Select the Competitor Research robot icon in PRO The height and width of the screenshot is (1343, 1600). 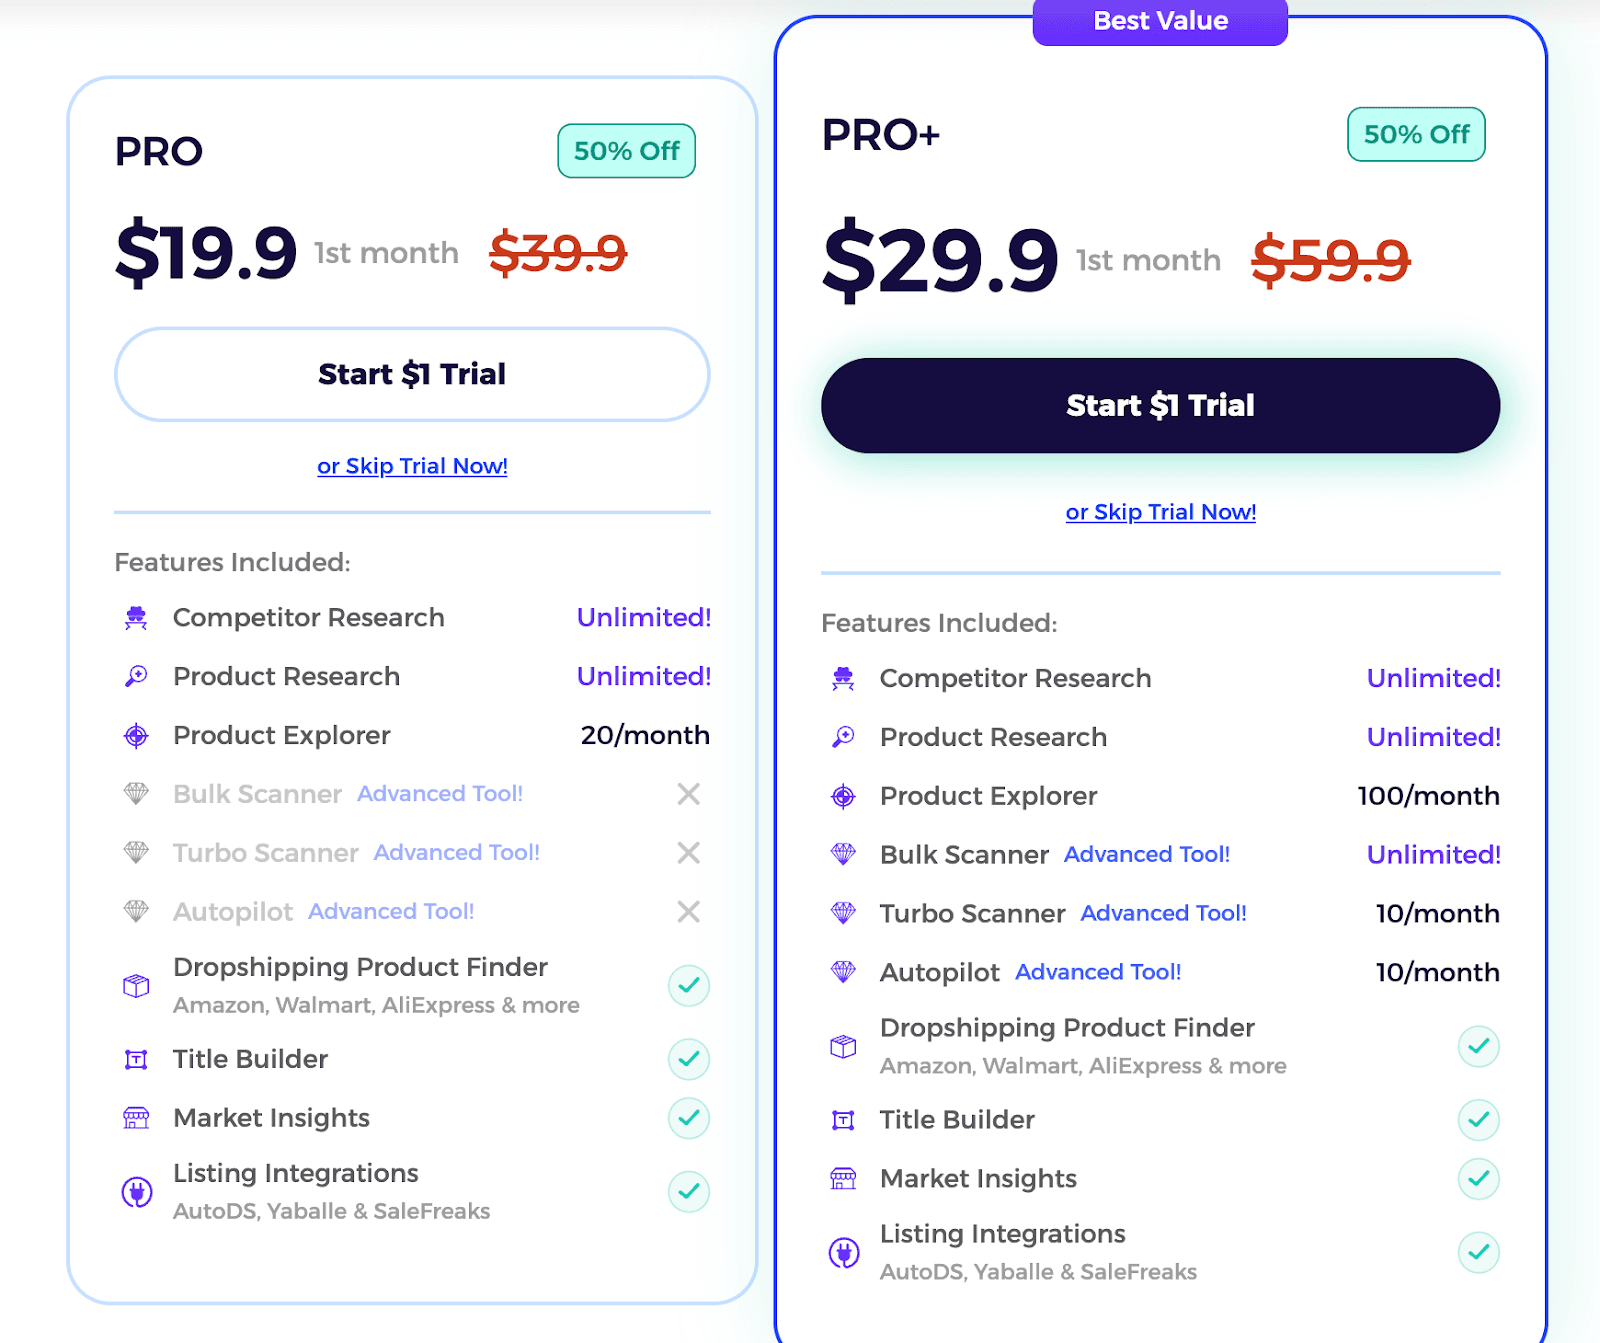(136, 617)
